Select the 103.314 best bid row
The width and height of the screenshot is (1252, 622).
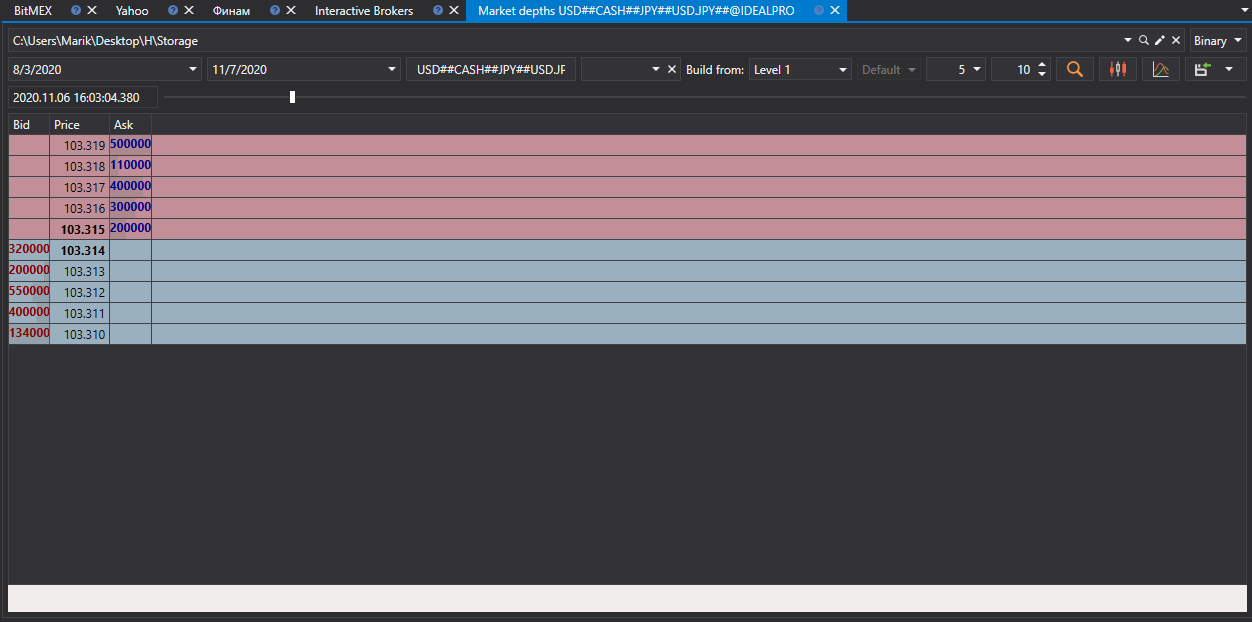[x=627, y=250]
